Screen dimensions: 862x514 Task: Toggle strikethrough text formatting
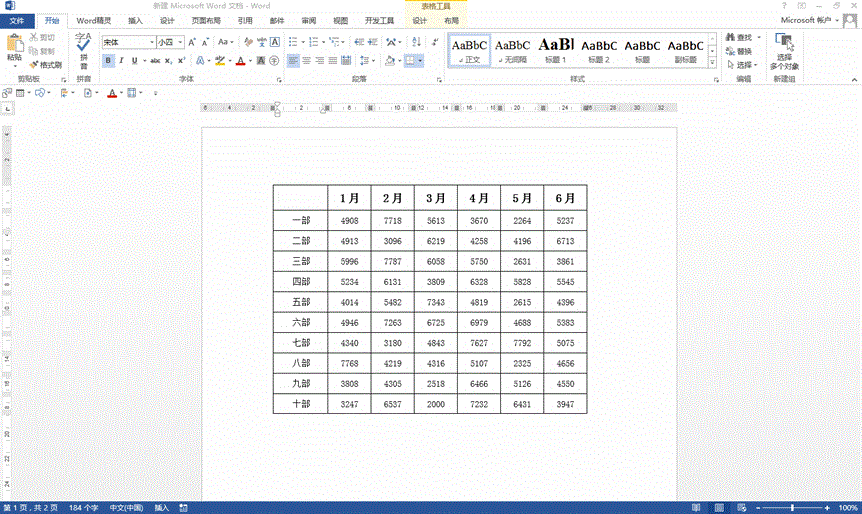[155, 61]
